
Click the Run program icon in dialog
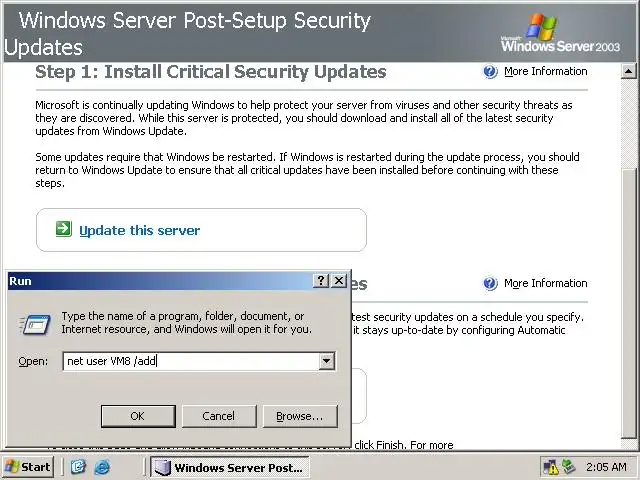pyautogui.click(x=36, y=322)
